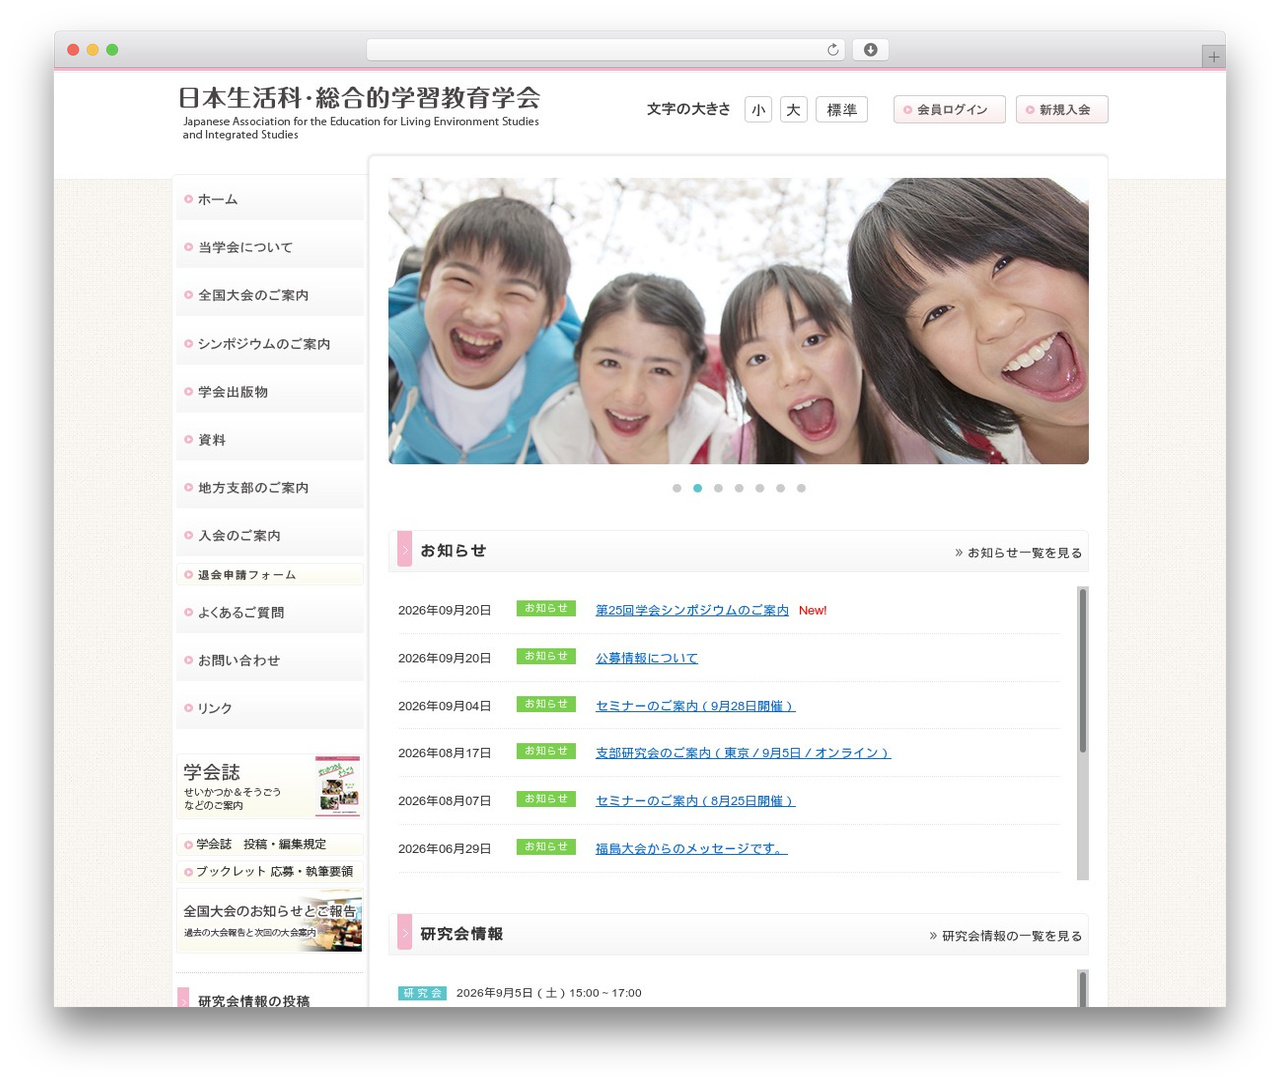Open お問い合わせ sidebar item
The height and width of the screenshot is (1084, 1280).
click(270, 661)
